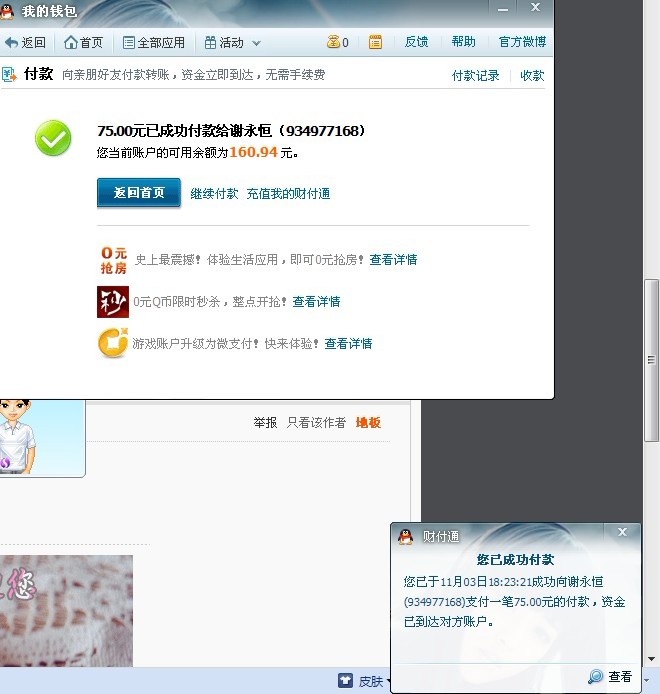Click the orange 地板 floor label
The height and width of the screenshot is (694, 660).
(x=368, y=423)
